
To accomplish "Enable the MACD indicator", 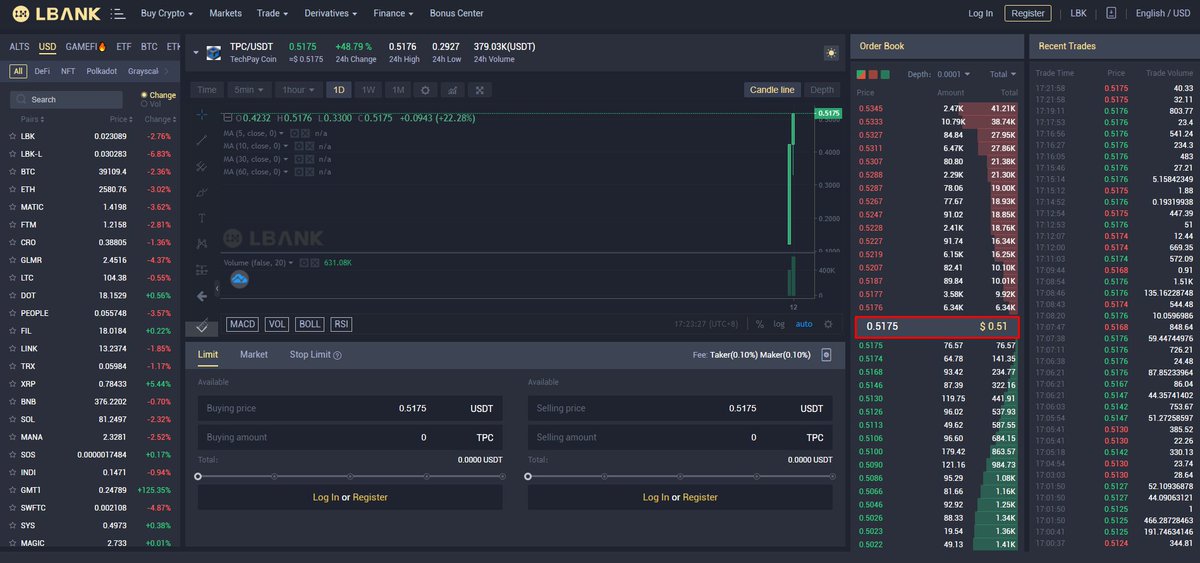I will 242,324.
